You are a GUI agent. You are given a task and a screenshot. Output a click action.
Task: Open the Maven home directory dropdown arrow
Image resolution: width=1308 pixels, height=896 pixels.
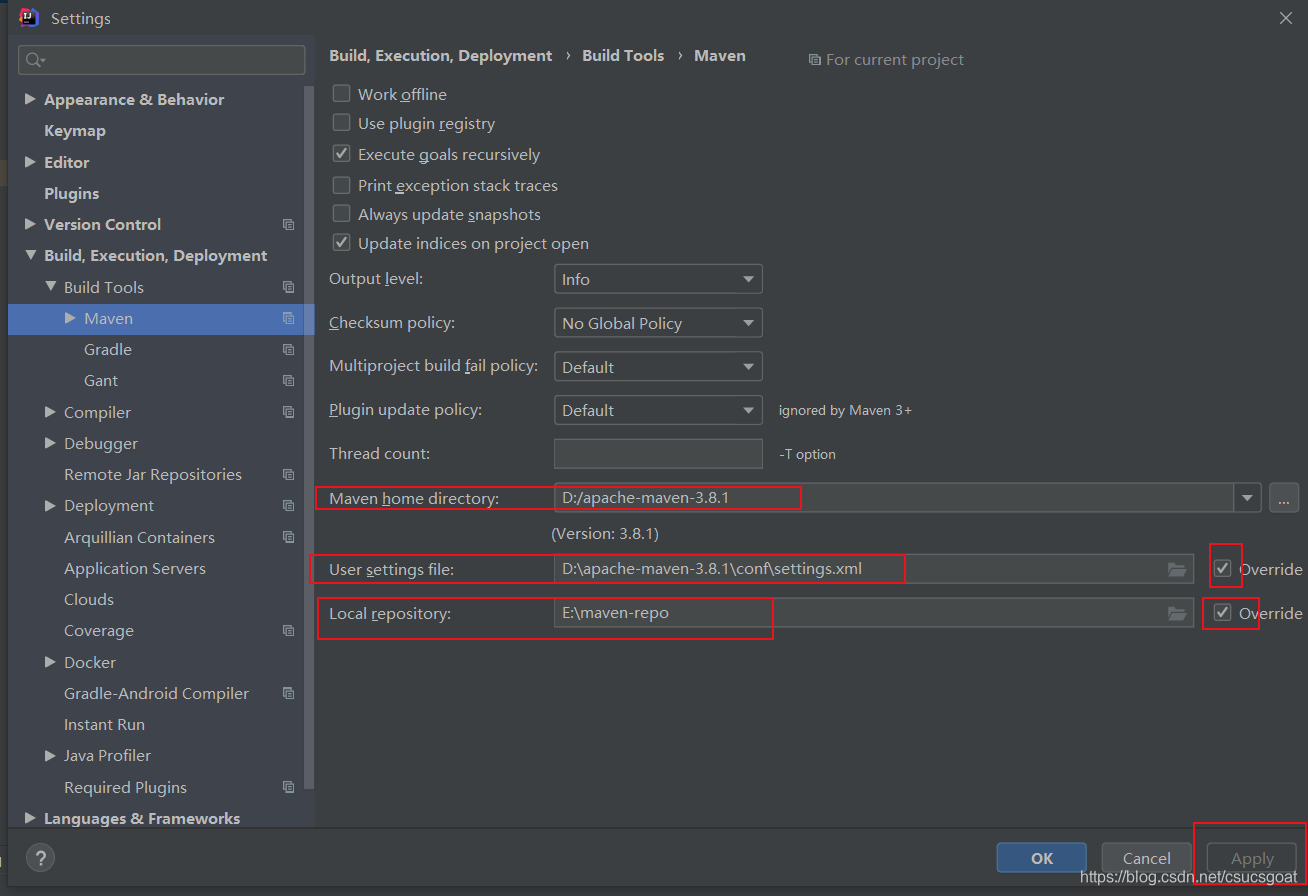(1247, 497)
